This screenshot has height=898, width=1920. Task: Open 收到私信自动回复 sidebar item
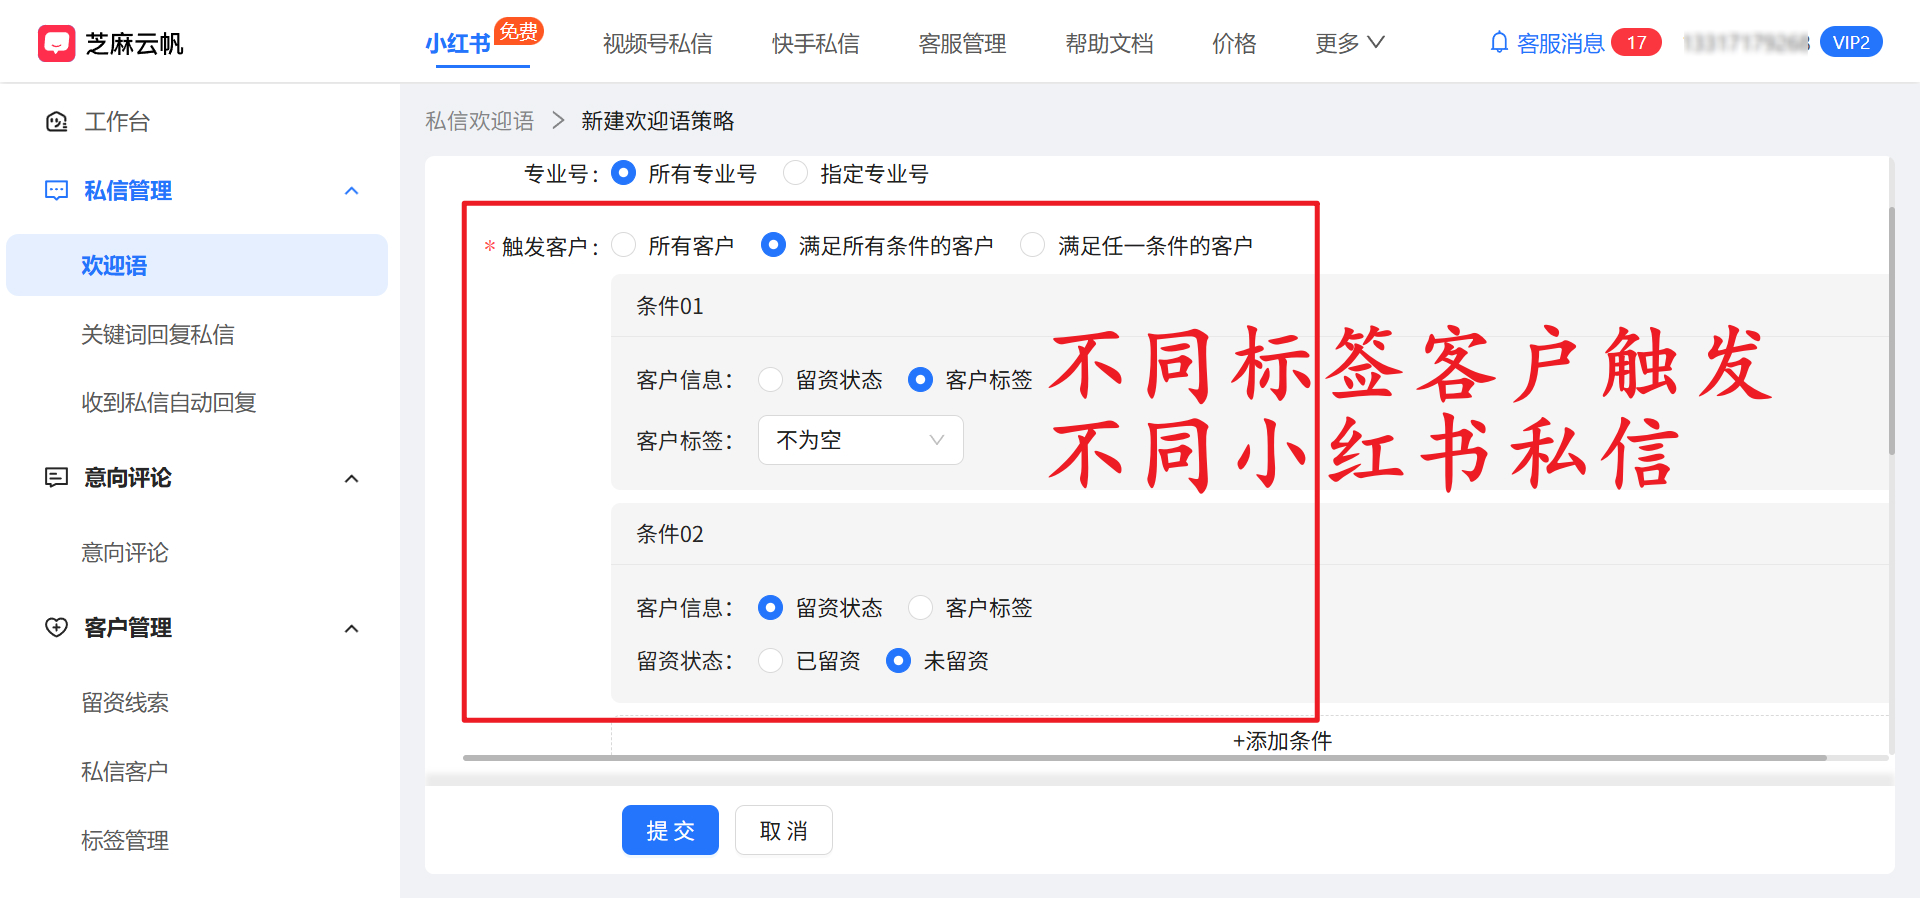coord(168,402)
